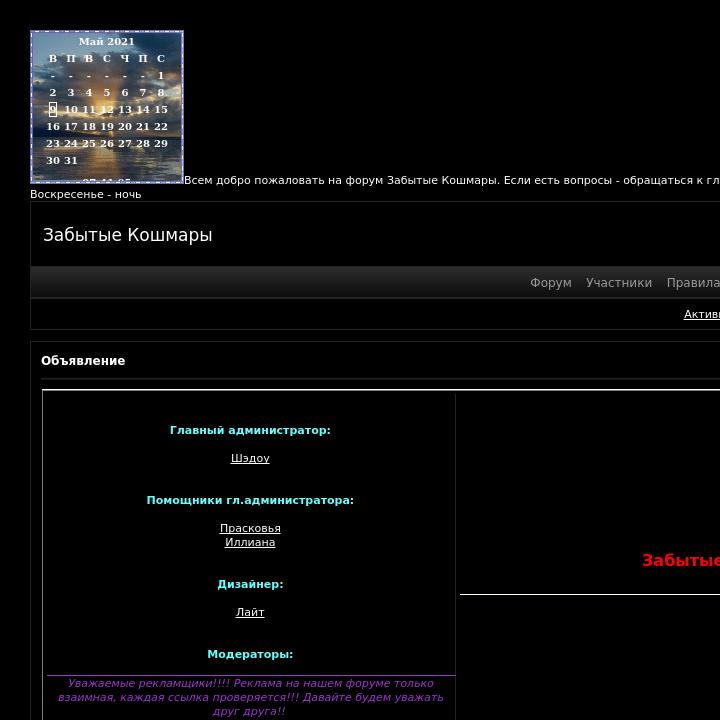Open Шэдоу administrator profile link
This screenshot has height=720, width=720.
point(250,458)
